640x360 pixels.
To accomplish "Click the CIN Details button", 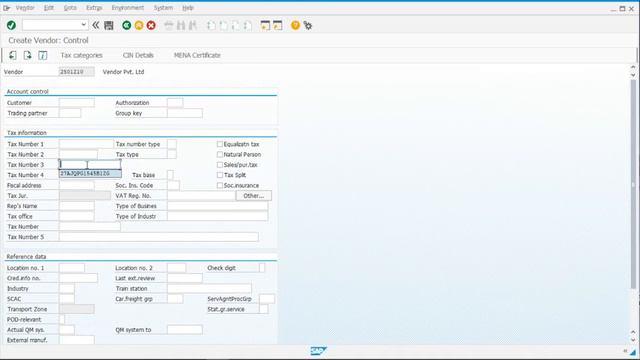I will (138, 55).
